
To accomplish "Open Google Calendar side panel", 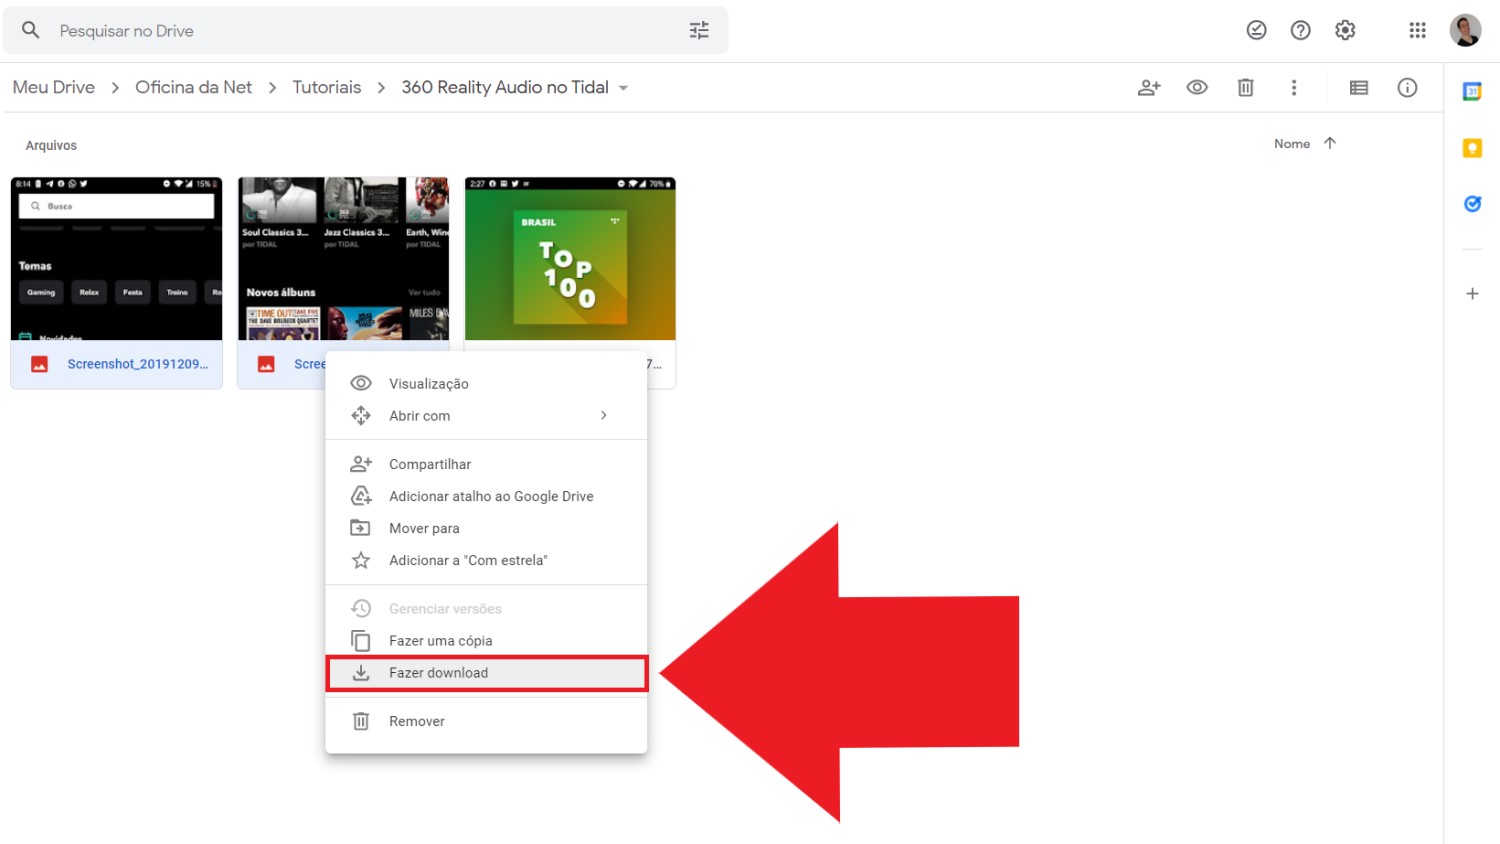I will 1472,91.
